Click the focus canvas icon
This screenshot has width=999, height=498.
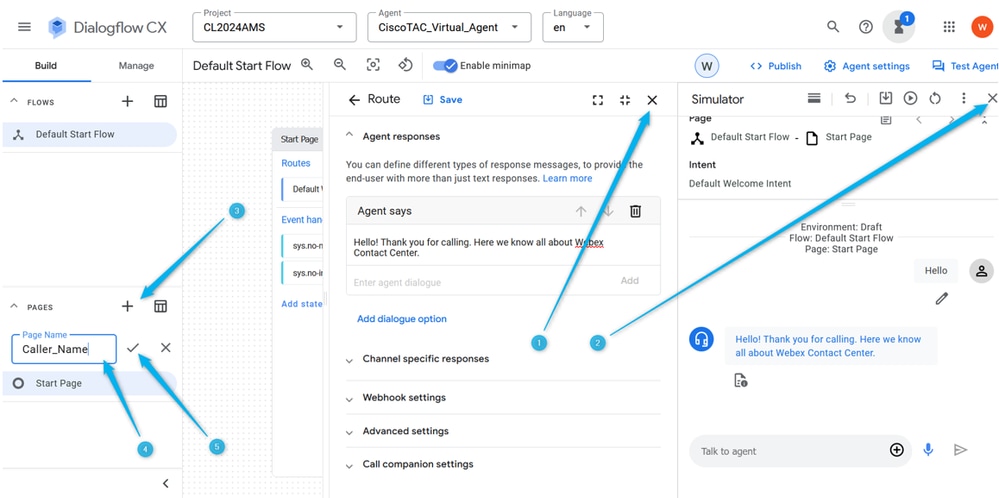click(373, 65)
